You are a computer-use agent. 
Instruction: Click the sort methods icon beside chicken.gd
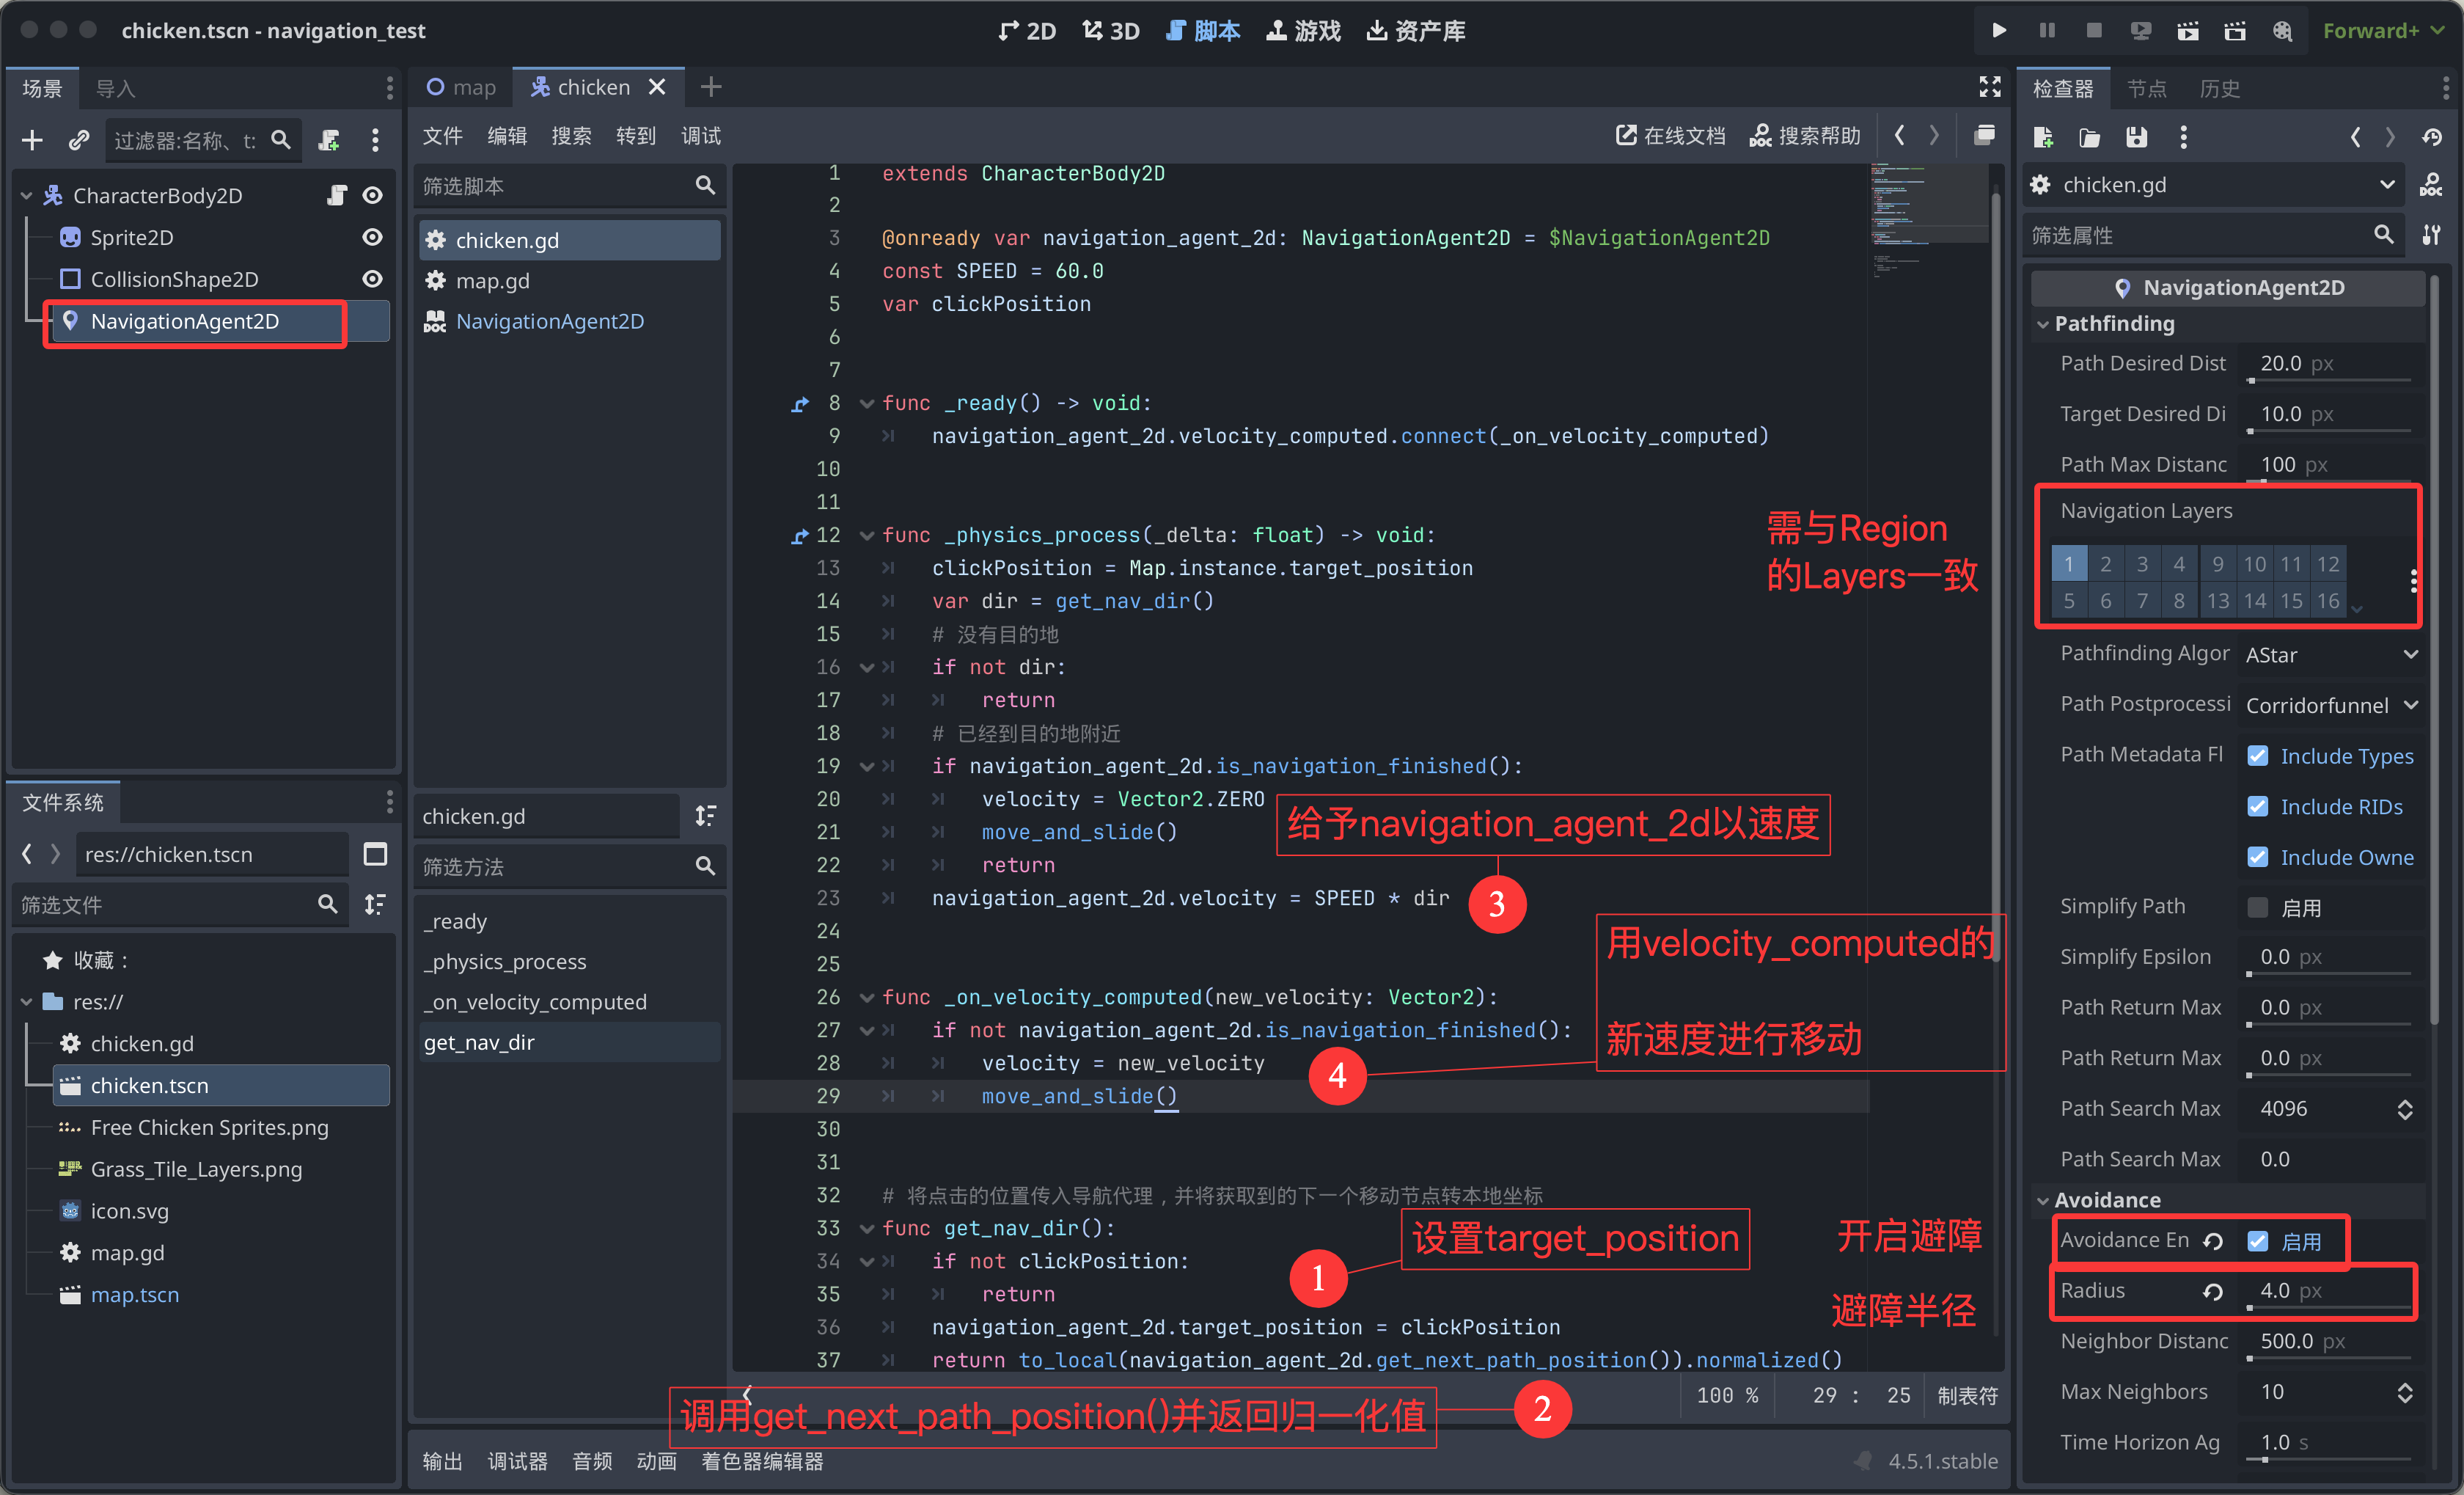(x=705, y=816)
